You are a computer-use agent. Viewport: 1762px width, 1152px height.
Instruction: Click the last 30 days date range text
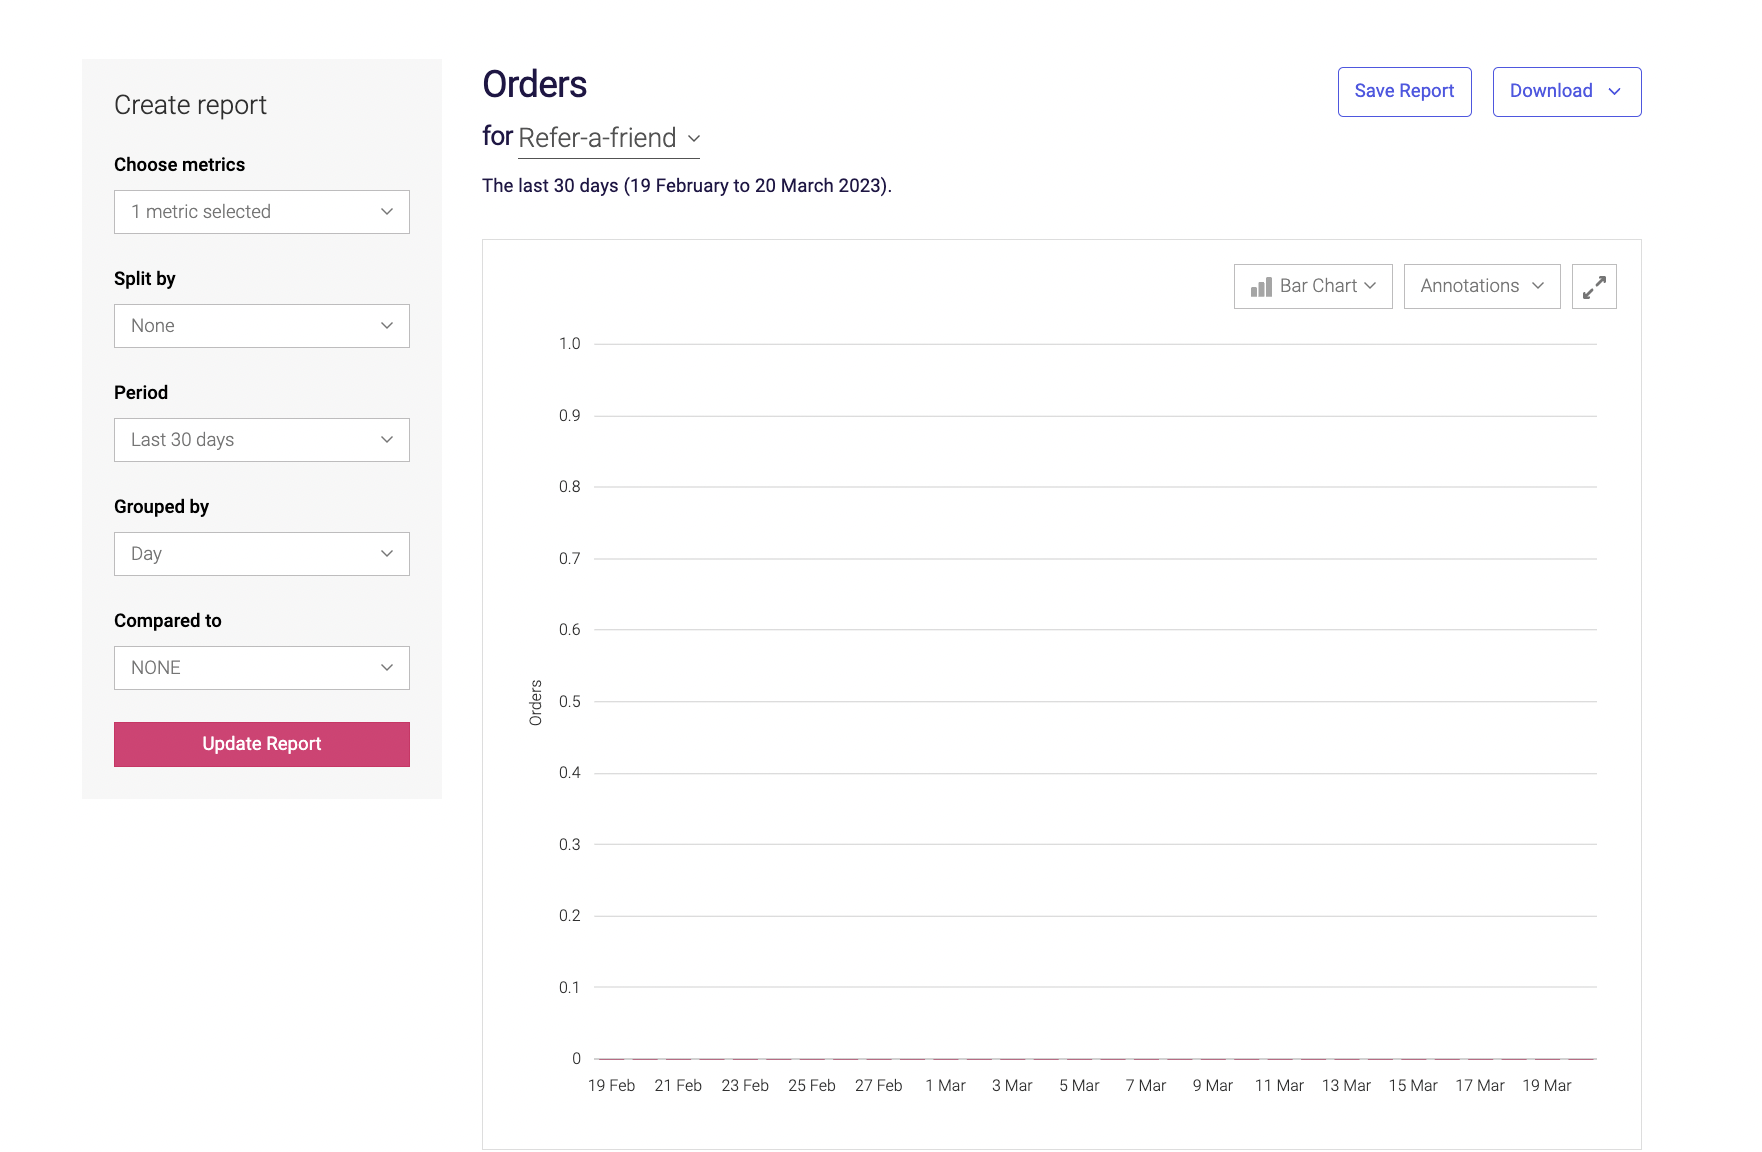pos(687,186)
